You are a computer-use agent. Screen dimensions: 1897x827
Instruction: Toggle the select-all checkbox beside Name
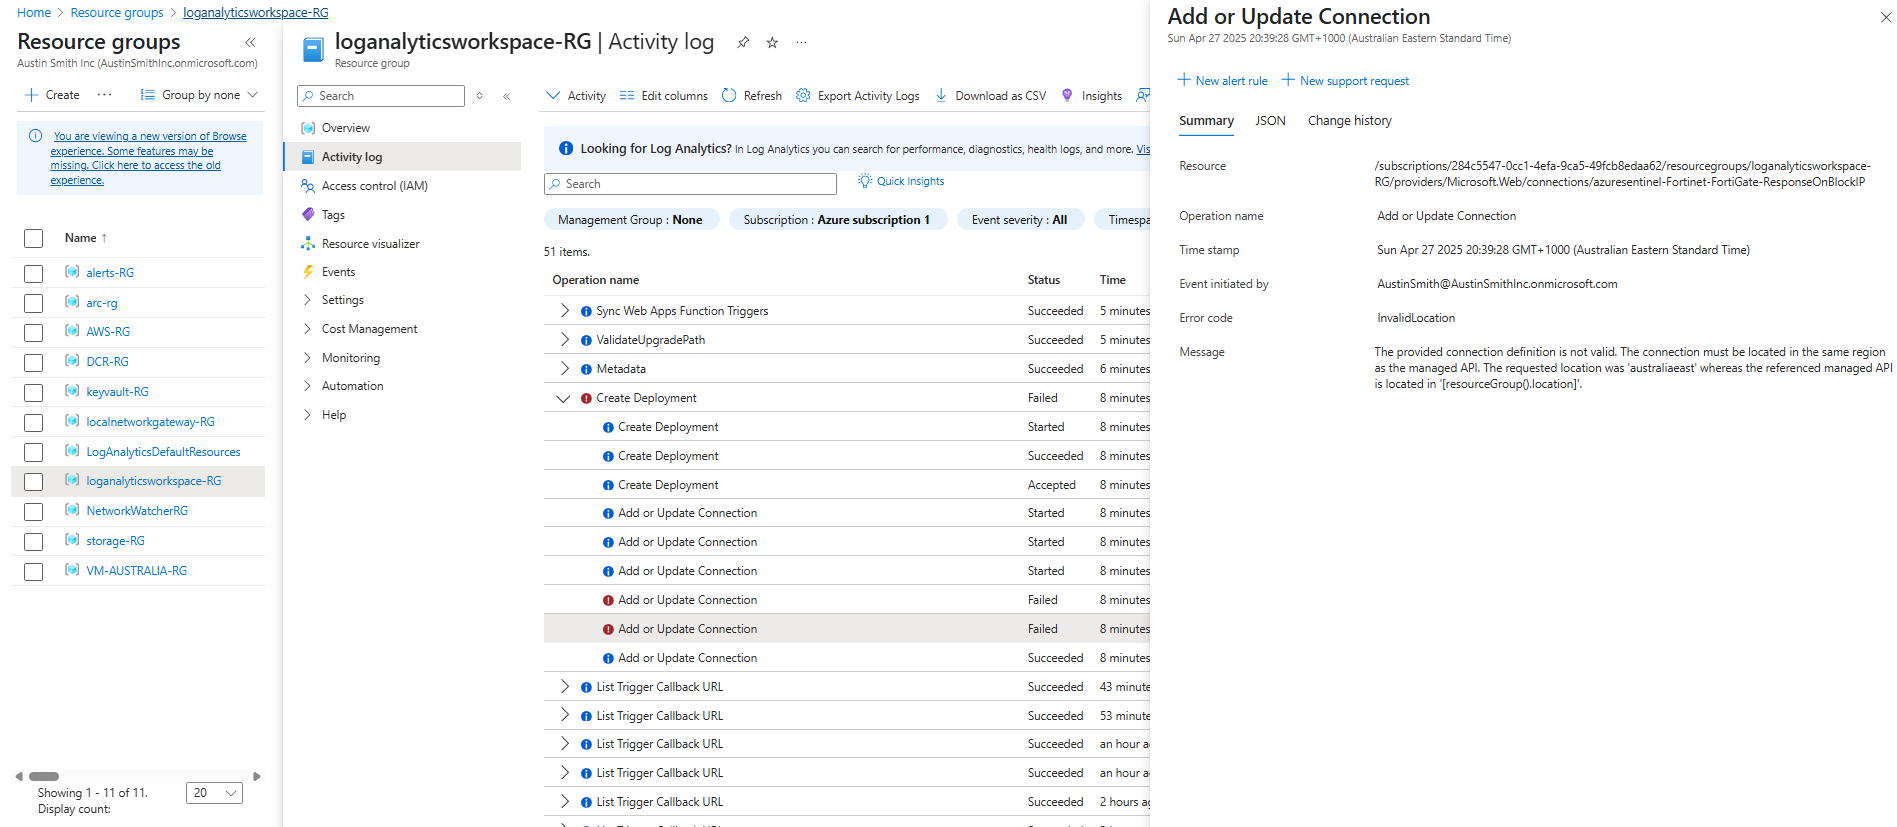pos(34,238)
